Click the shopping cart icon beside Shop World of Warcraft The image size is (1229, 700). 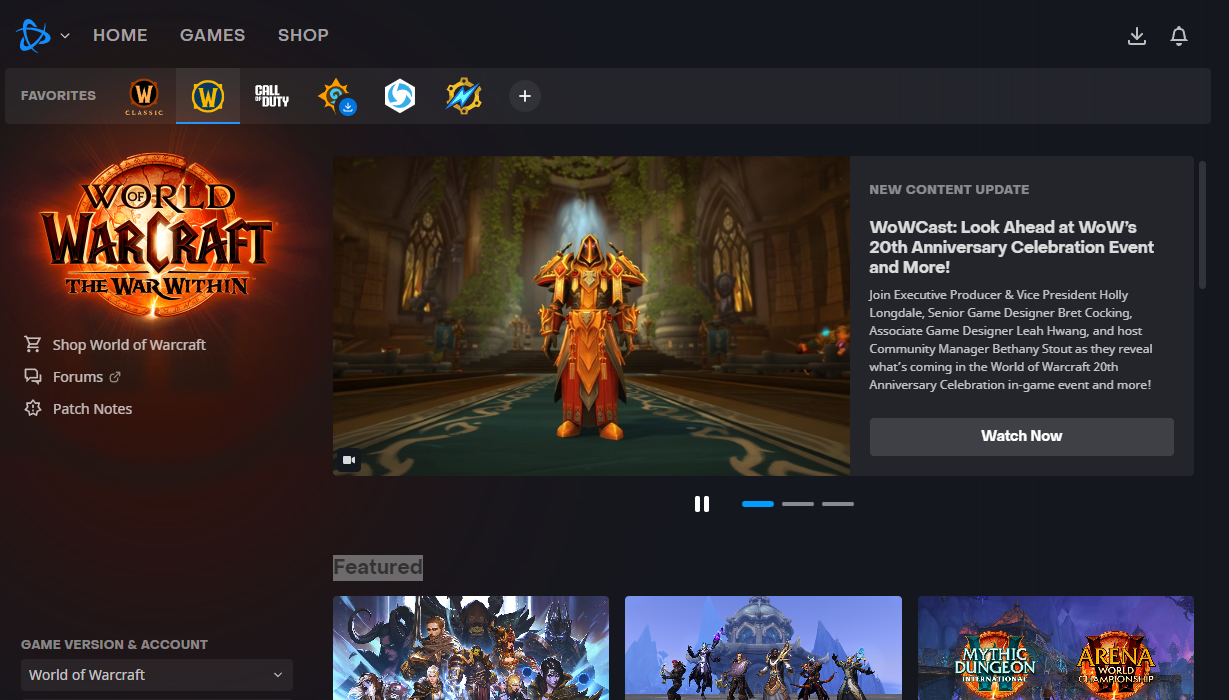pyautogui.click(x=33, y=344)
